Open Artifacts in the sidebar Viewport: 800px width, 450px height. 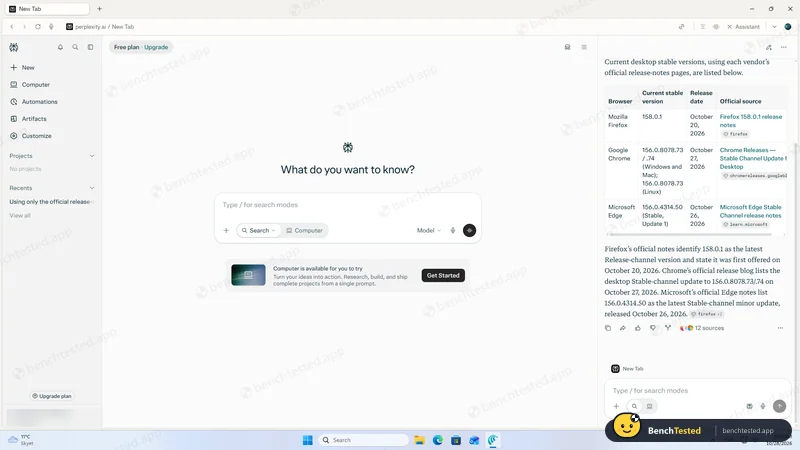[x=28, y=118]
